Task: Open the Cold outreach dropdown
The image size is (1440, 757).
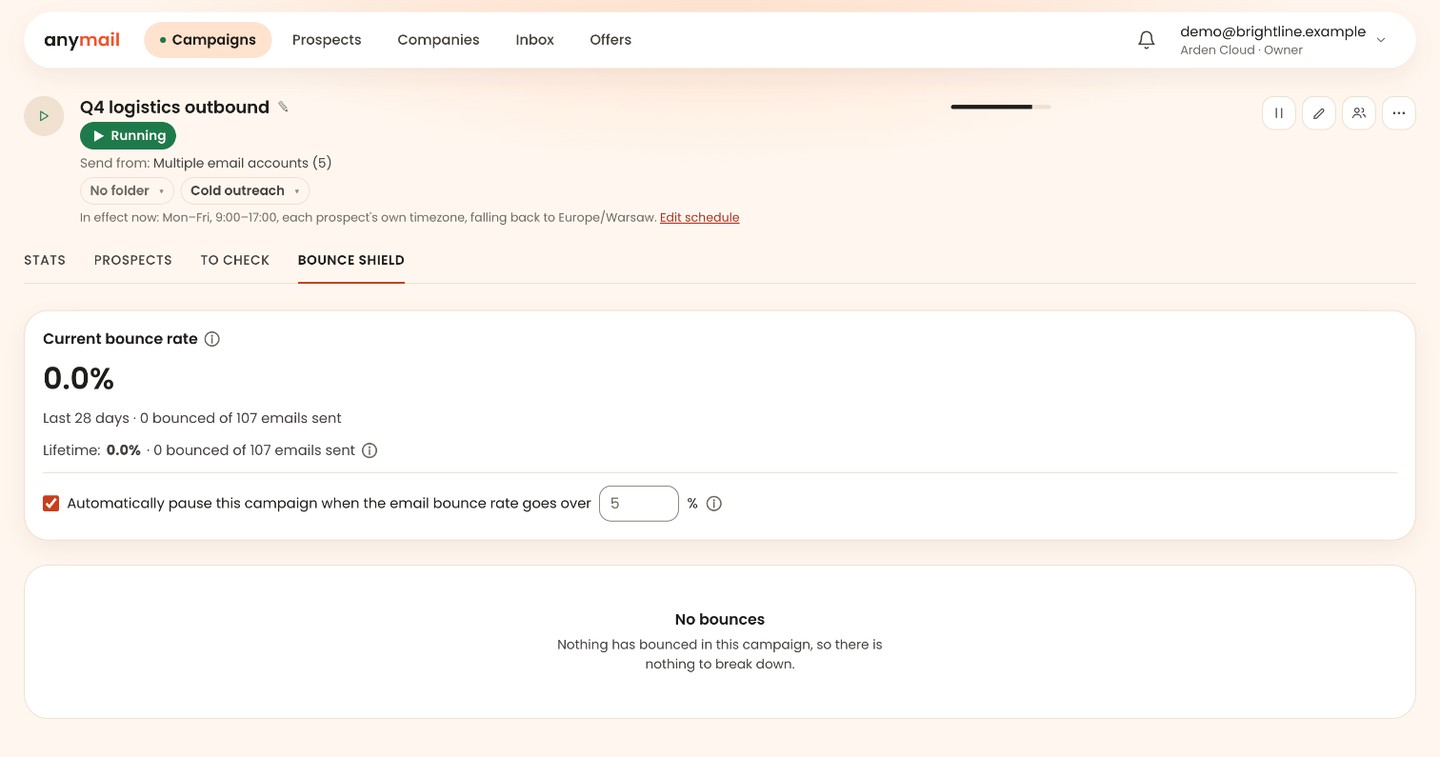Action: [245, 191]
